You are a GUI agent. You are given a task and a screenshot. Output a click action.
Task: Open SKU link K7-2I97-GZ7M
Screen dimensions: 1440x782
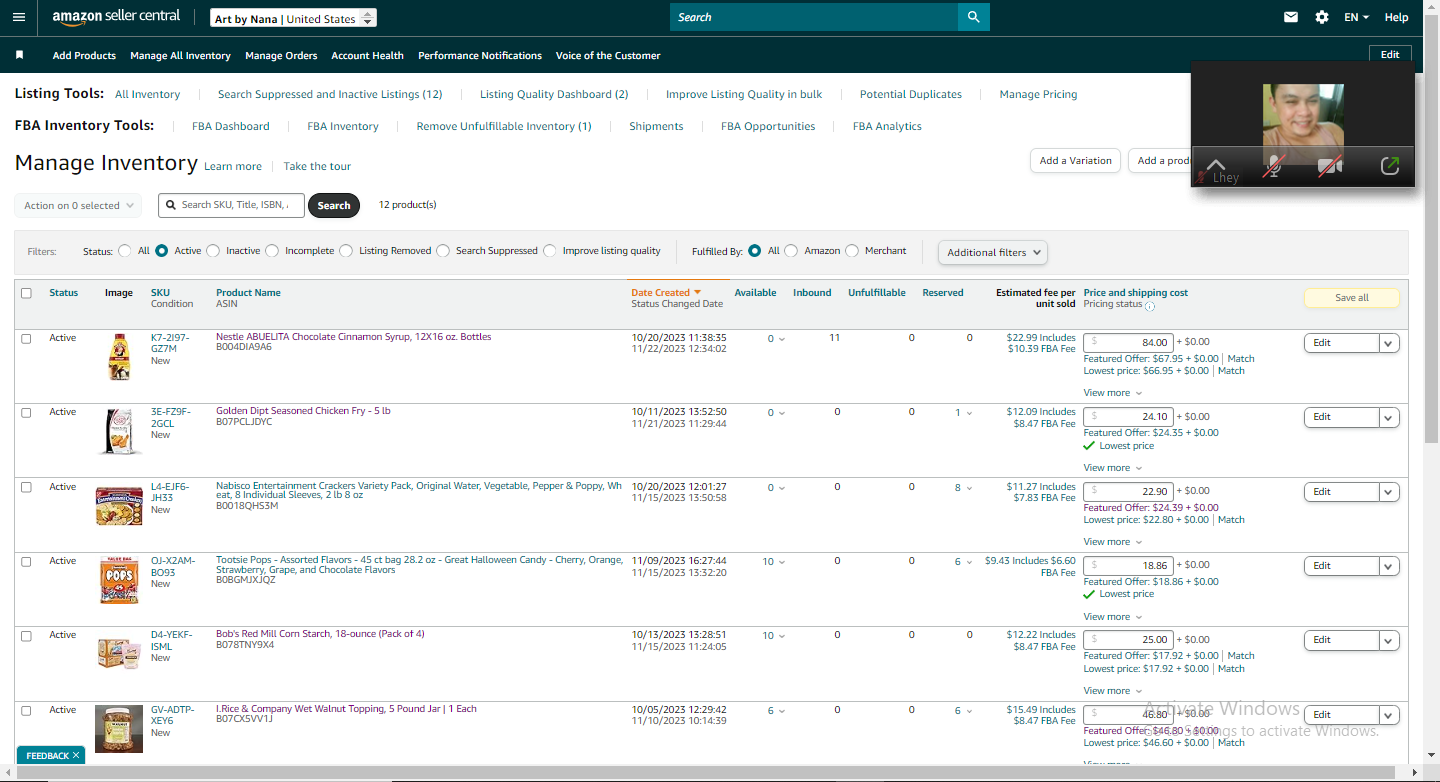pos(170,343)
